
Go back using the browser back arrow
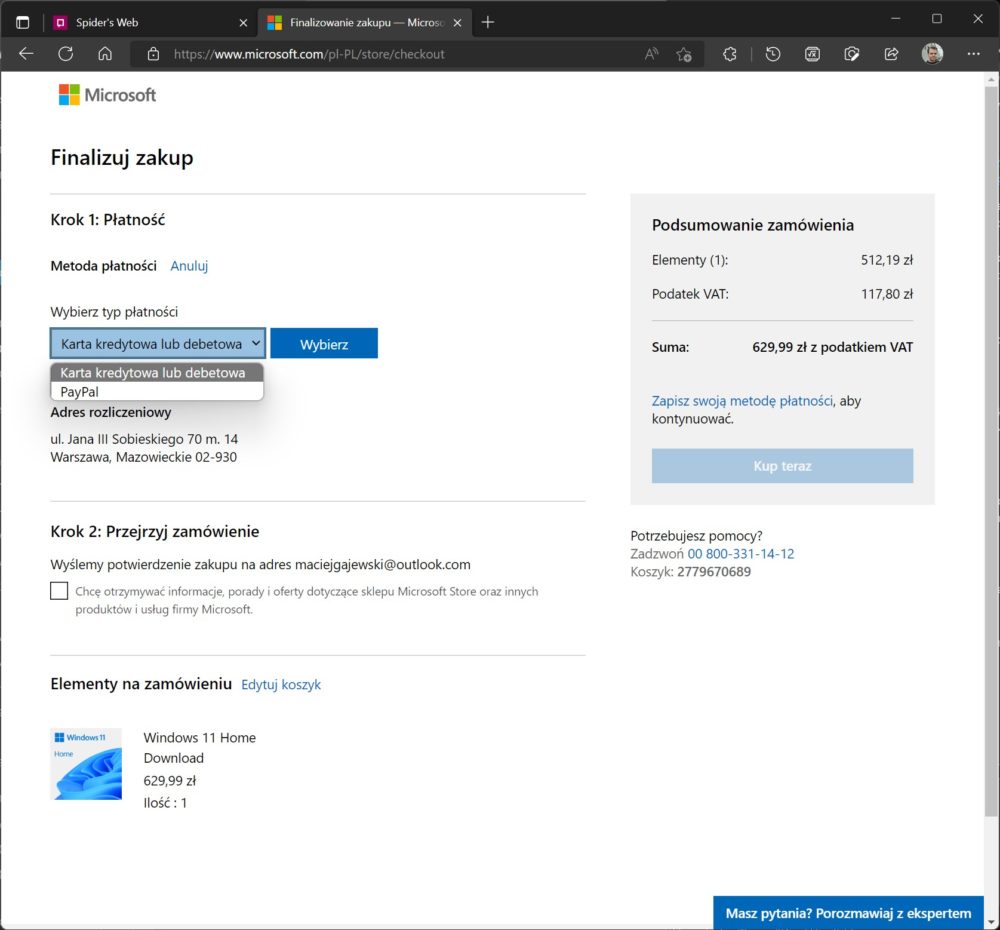coord(26,54)
